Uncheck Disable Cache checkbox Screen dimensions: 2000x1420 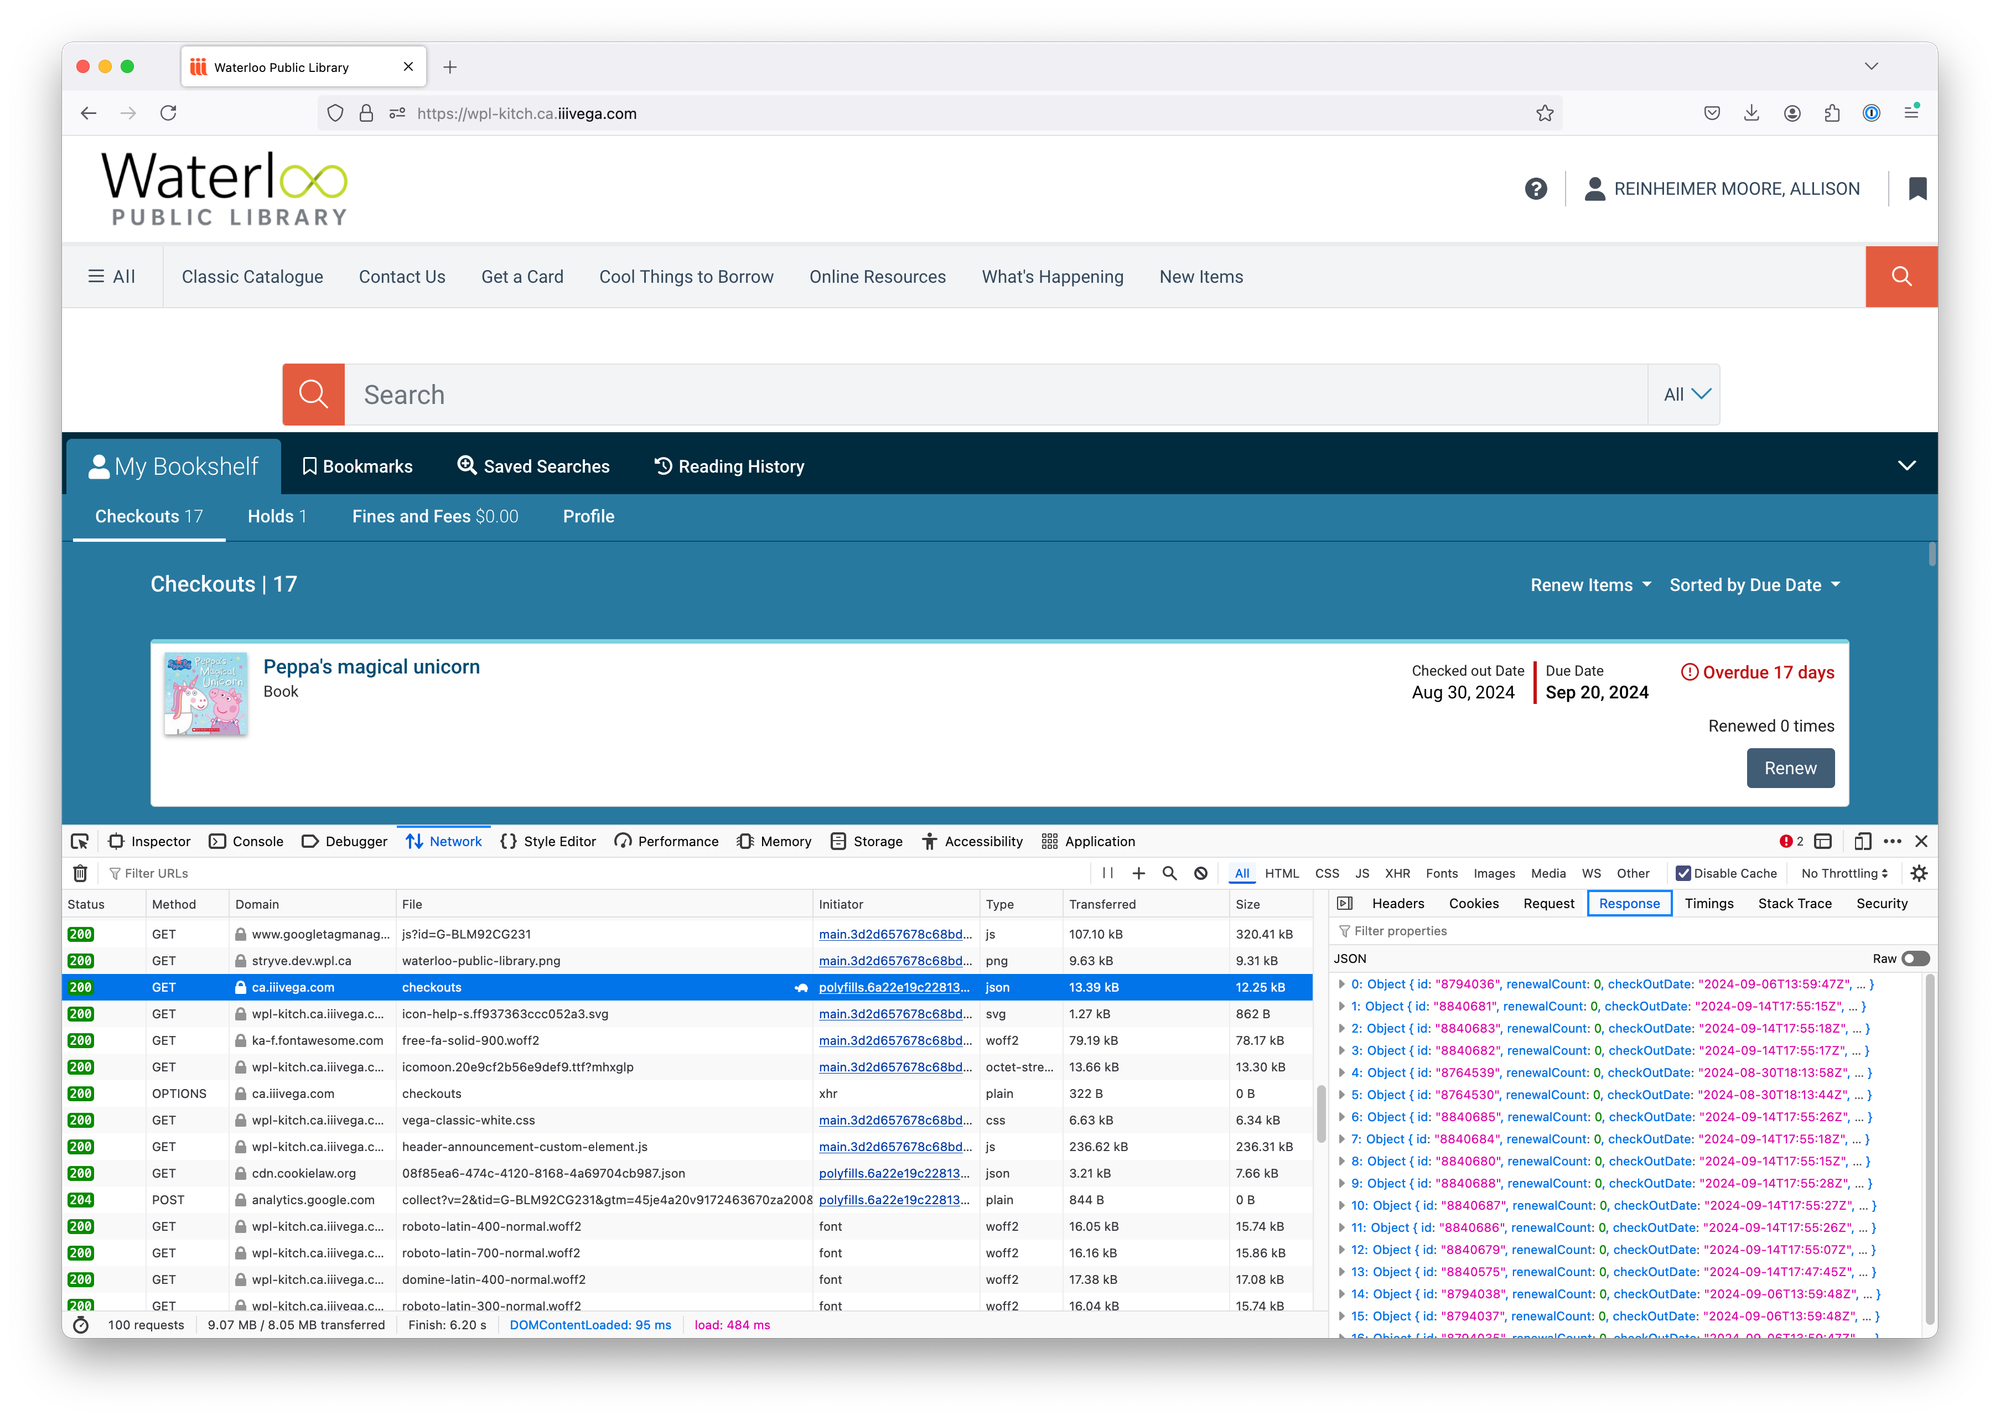coord(1683,873)
